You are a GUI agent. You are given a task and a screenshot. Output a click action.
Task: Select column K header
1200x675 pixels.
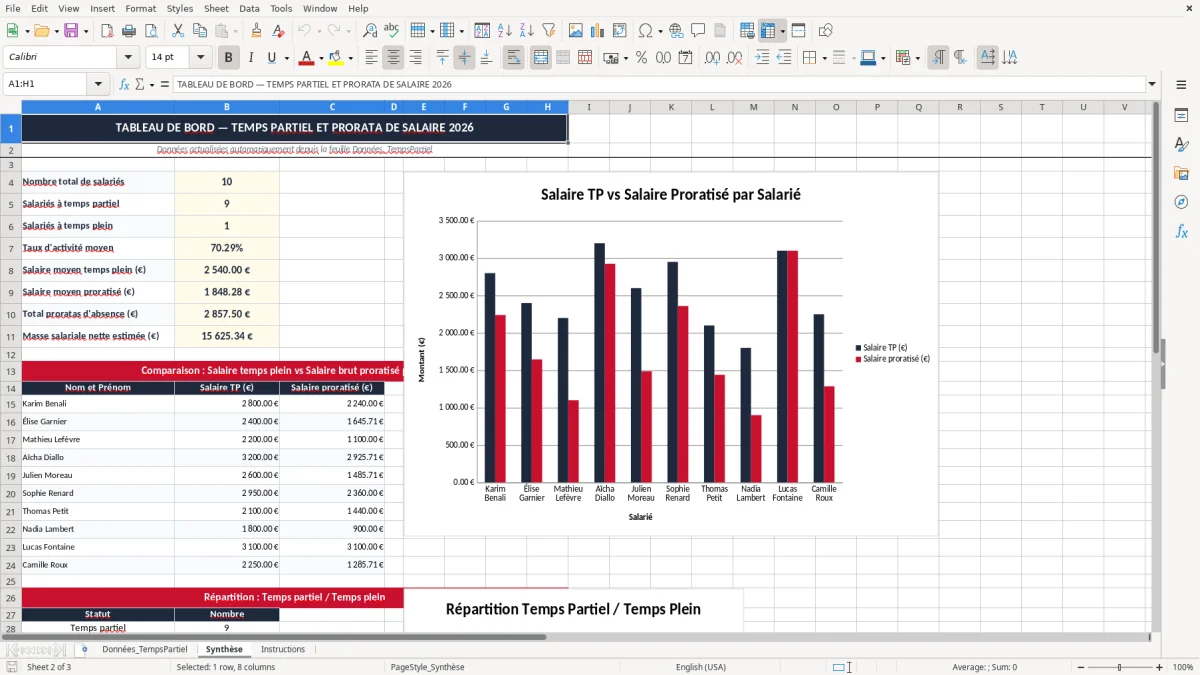pyautogui.click(x=671, y=107)
